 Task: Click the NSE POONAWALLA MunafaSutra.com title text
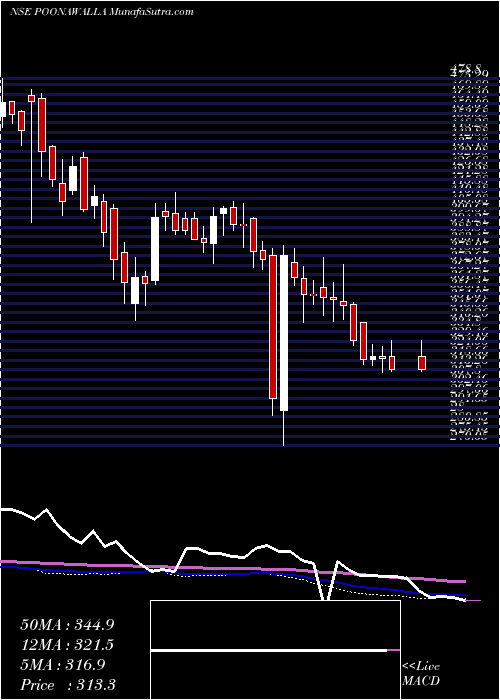pyautogui.click(x=101, y=12)
